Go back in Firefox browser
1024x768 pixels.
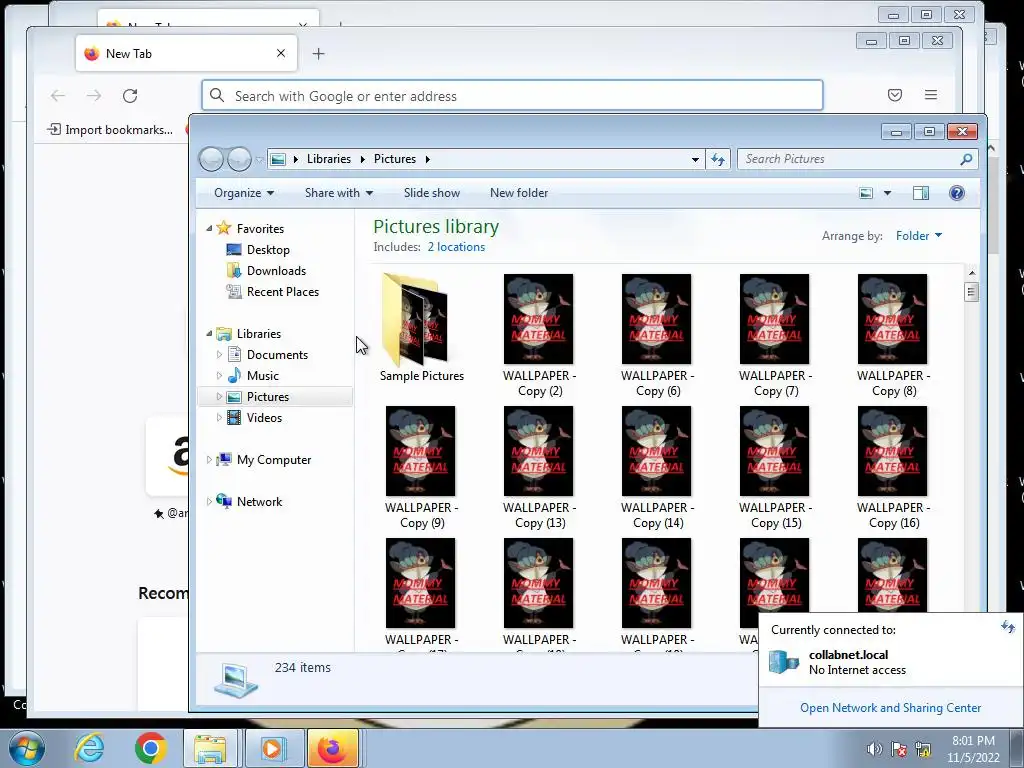(58, 96)
